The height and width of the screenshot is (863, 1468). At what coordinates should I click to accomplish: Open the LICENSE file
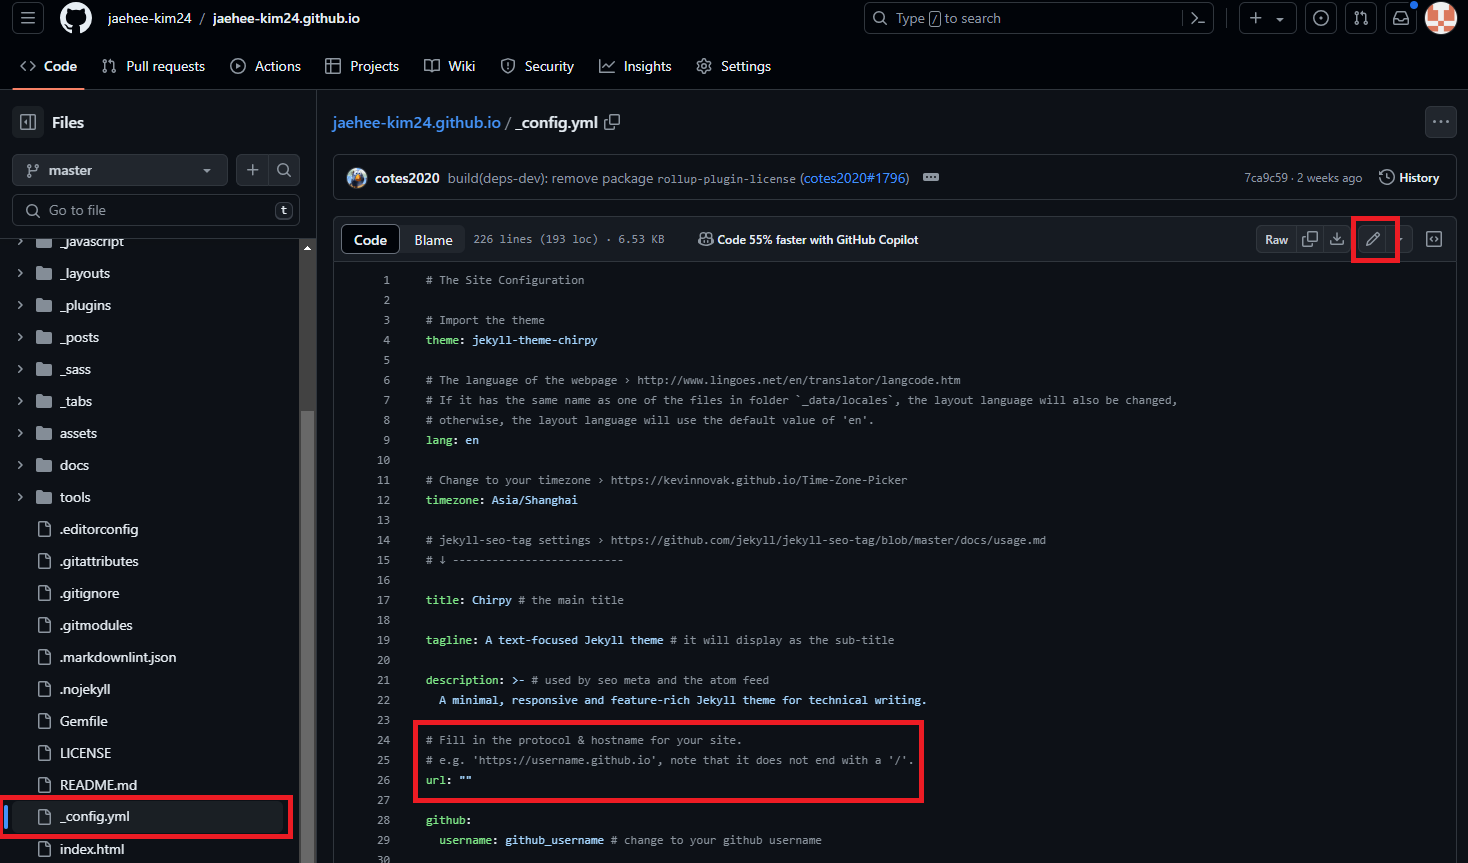[x=85, y=753]
